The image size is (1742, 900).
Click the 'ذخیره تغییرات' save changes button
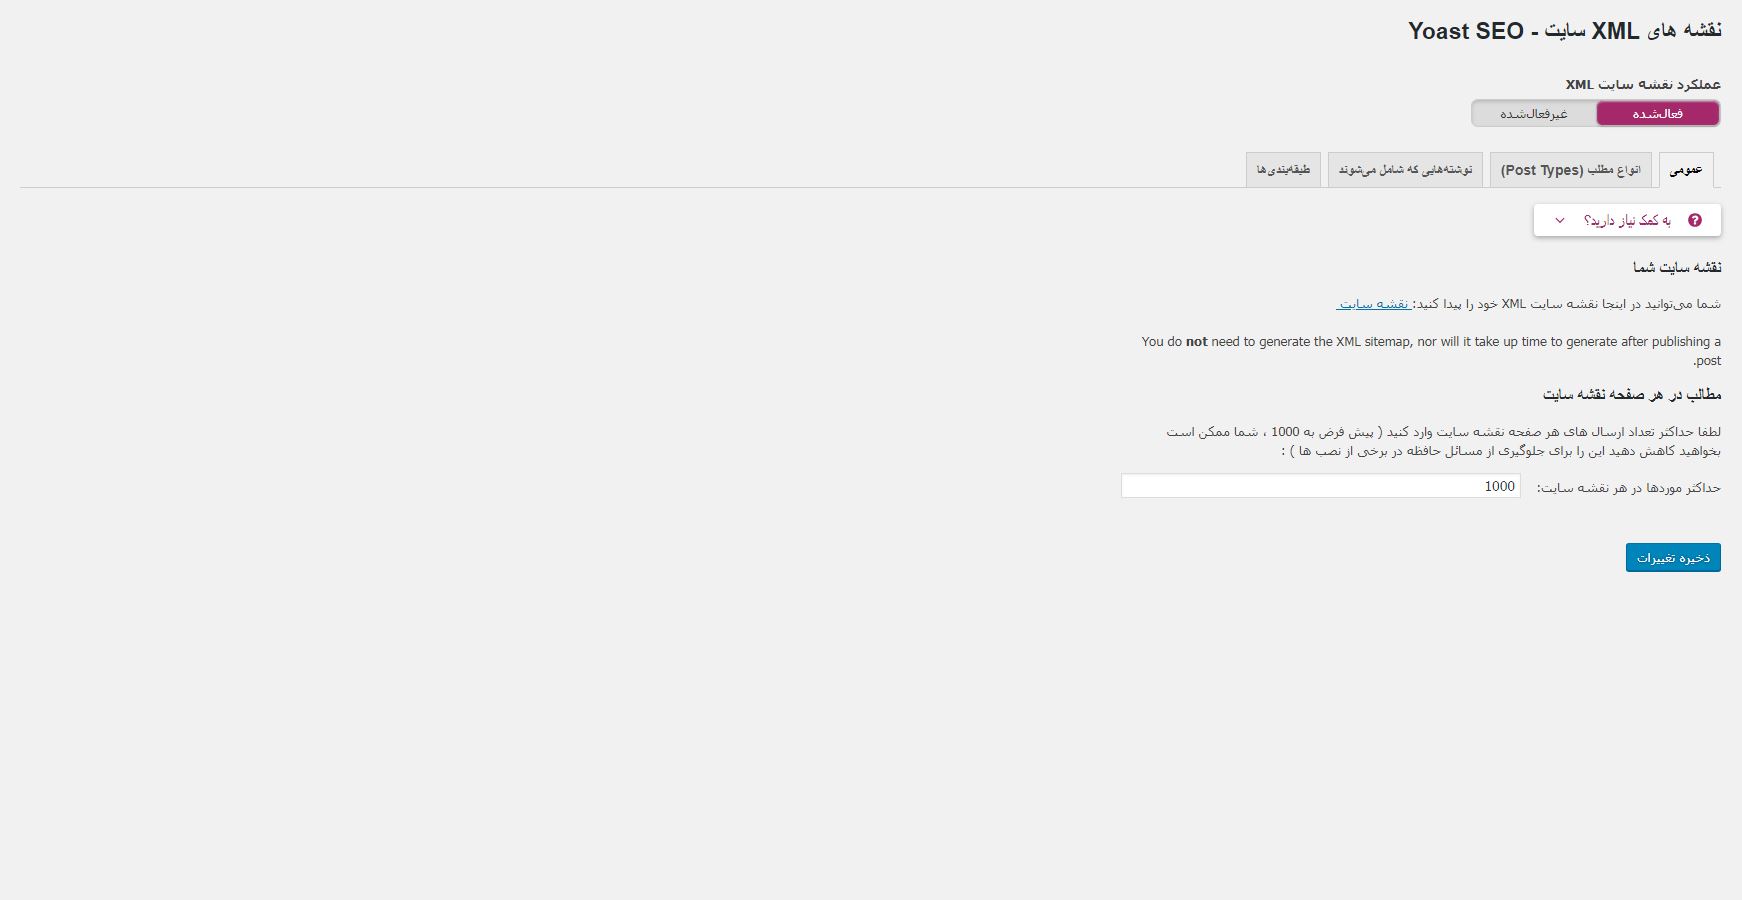pyautogui.click(x=1673, y=557)
